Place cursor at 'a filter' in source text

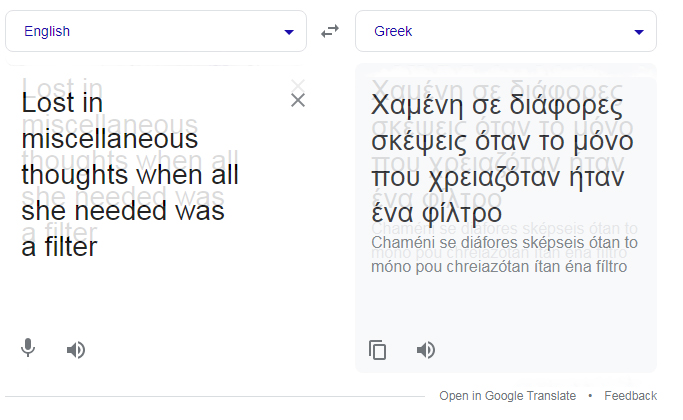[x=60, y=247]
